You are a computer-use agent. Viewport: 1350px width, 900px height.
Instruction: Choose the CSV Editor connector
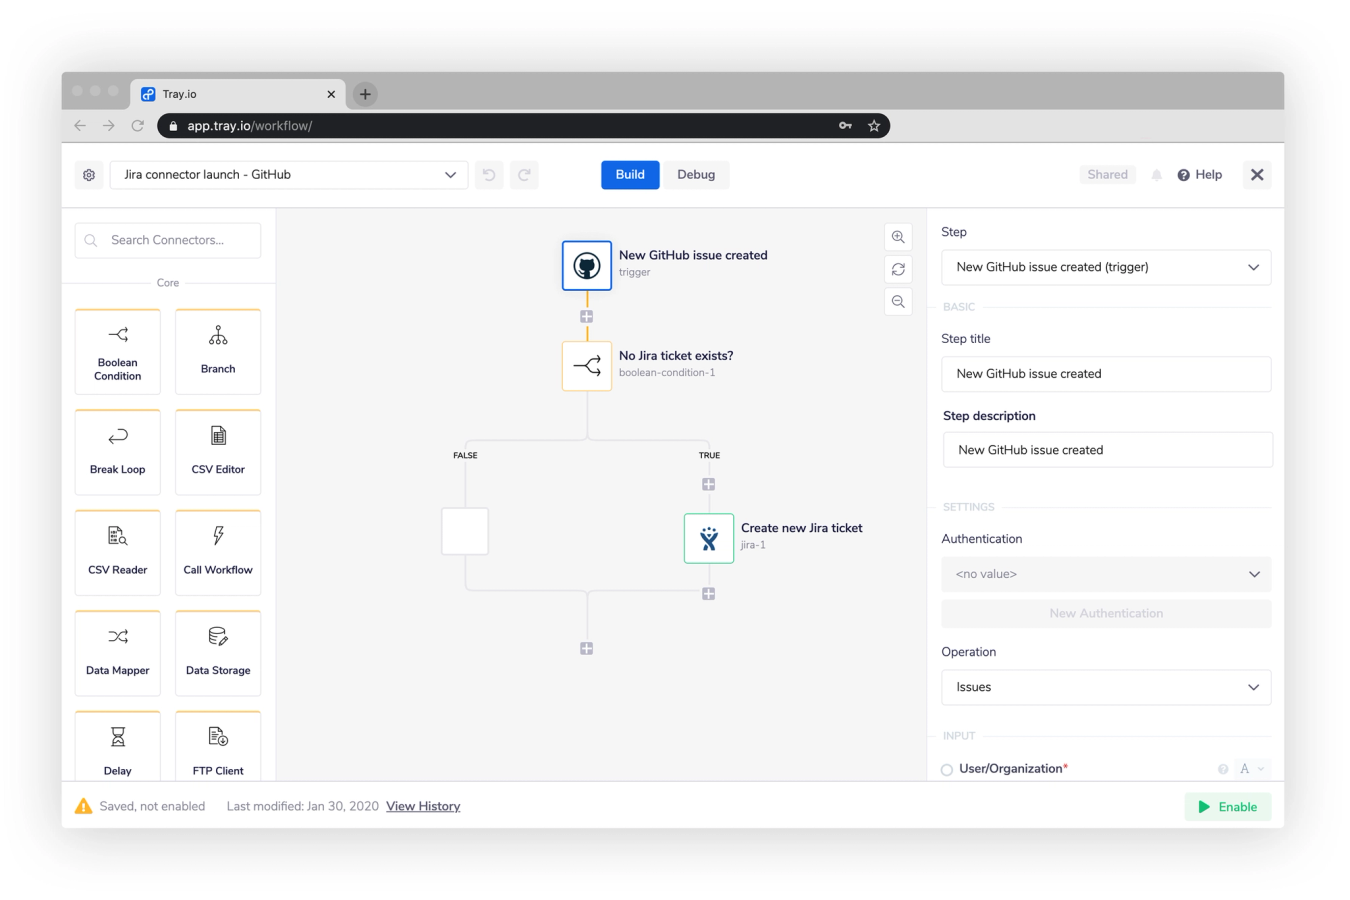point(218,452)
